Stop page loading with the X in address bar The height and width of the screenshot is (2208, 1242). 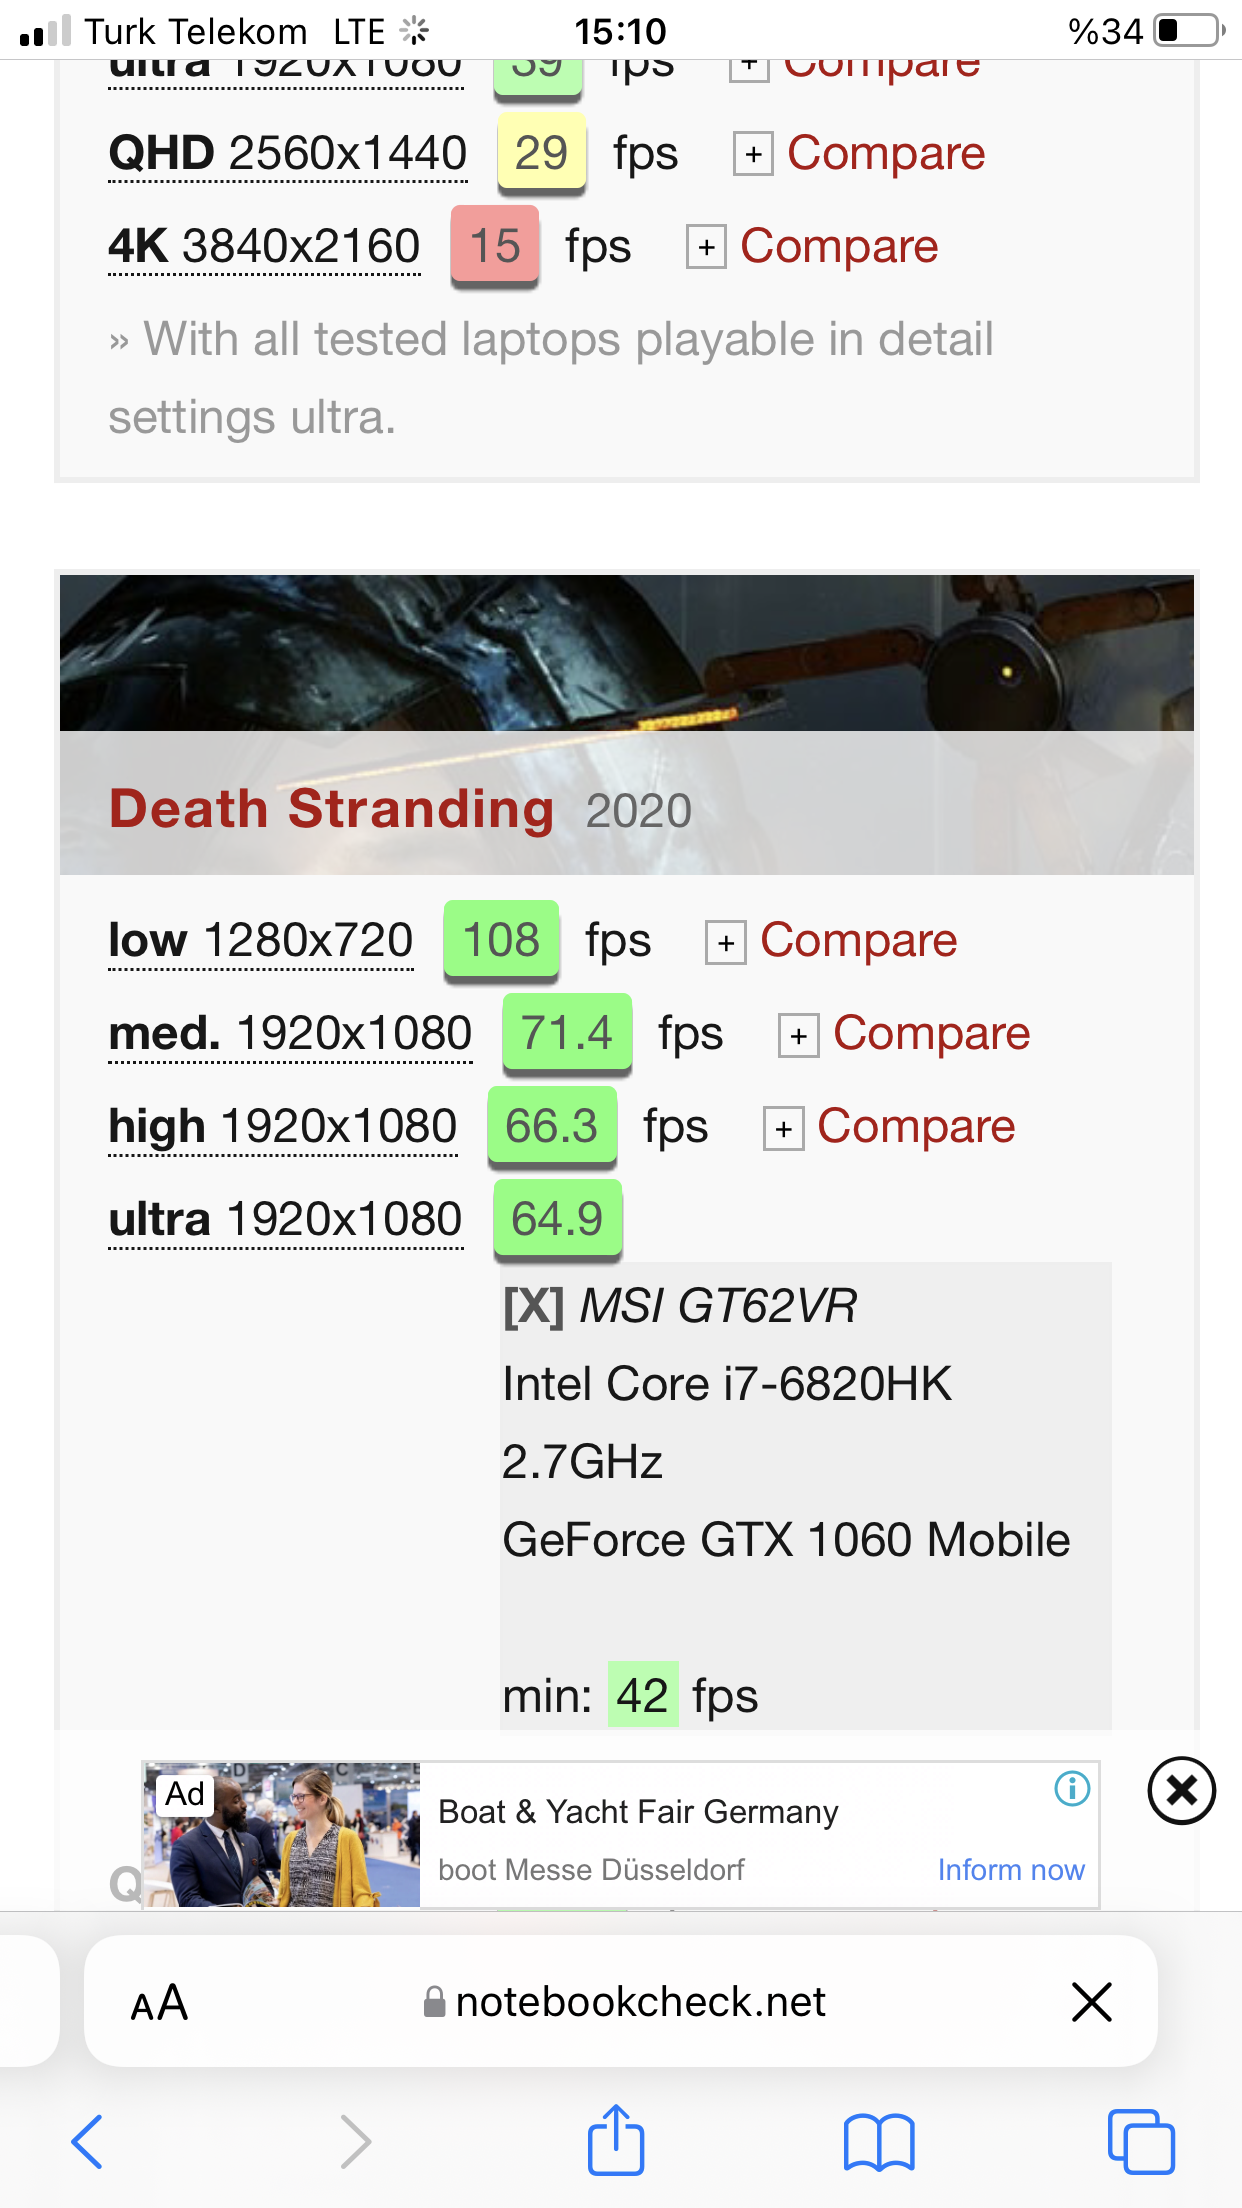(x=1091, y=2002)
